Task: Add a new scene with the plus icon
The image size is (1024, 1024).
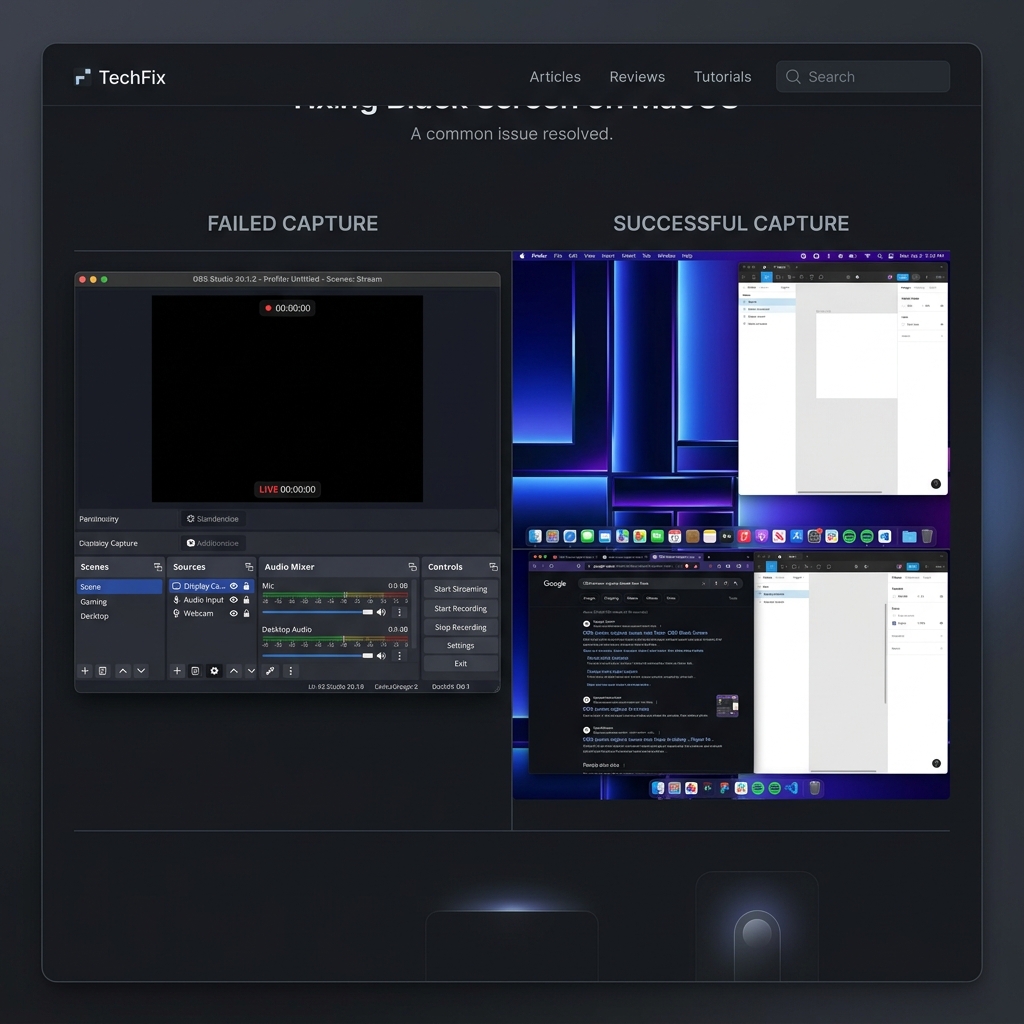Action: tap(85, 671)
